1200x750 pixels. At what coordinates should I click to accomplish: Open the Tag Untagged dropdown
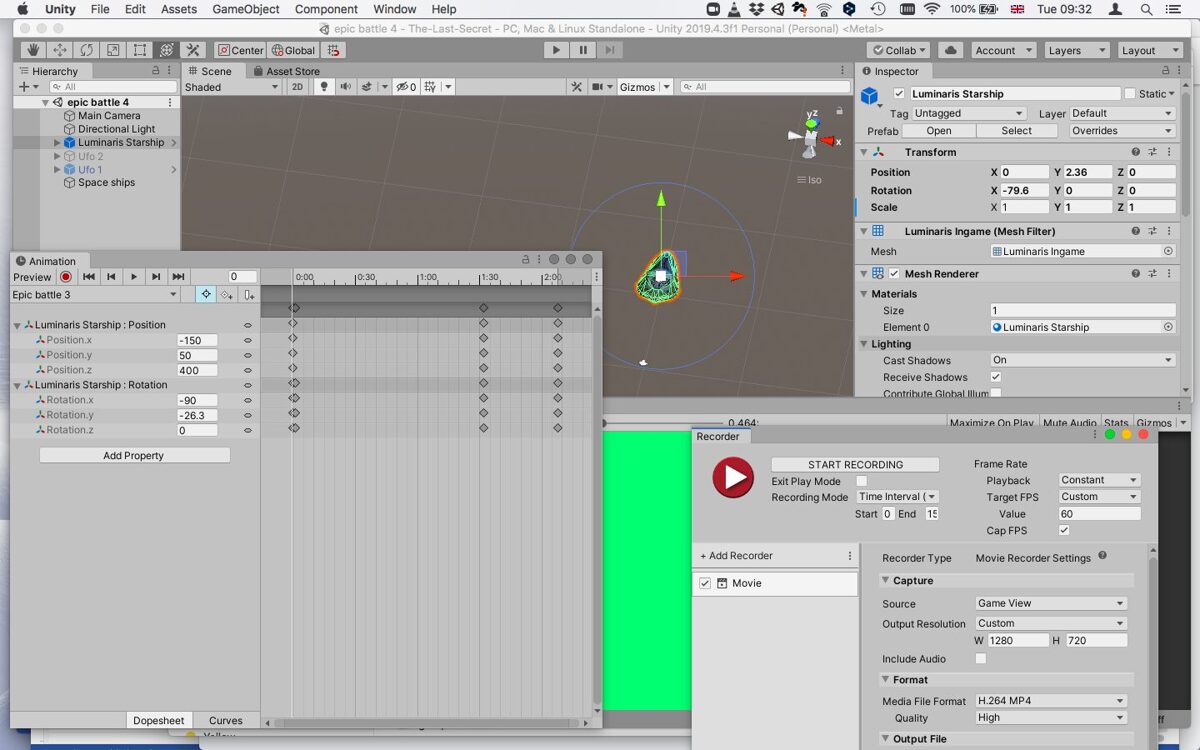click(969, 114)
